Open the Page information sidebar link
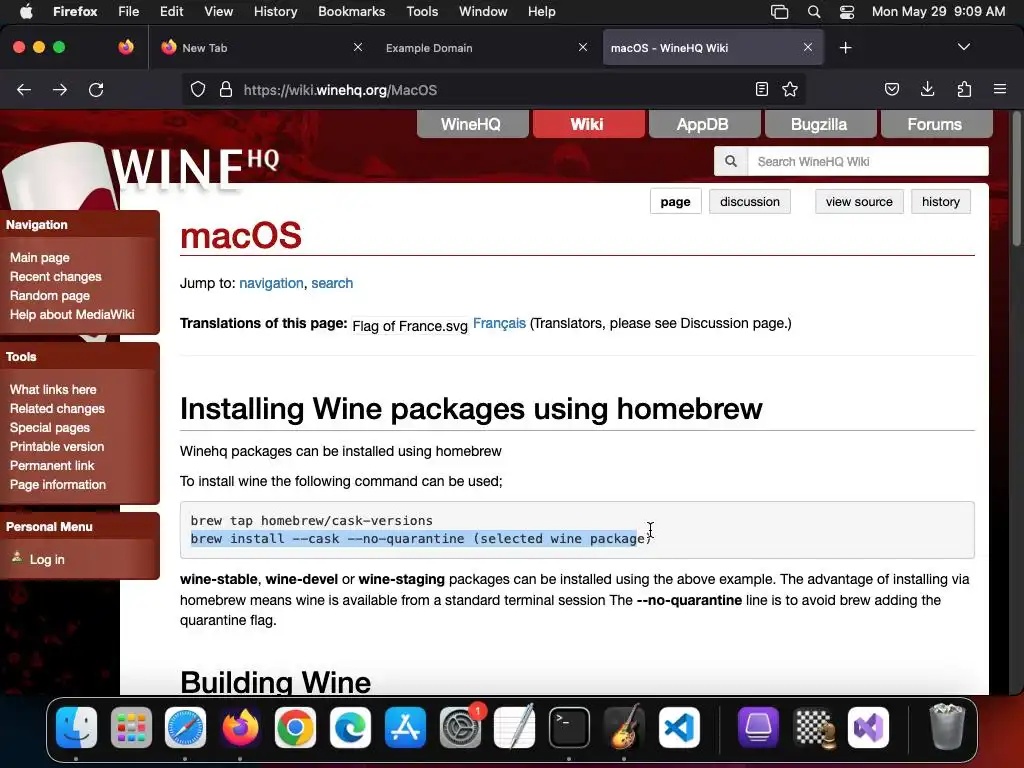The image size is (1024, 768). tap(57, 485)
